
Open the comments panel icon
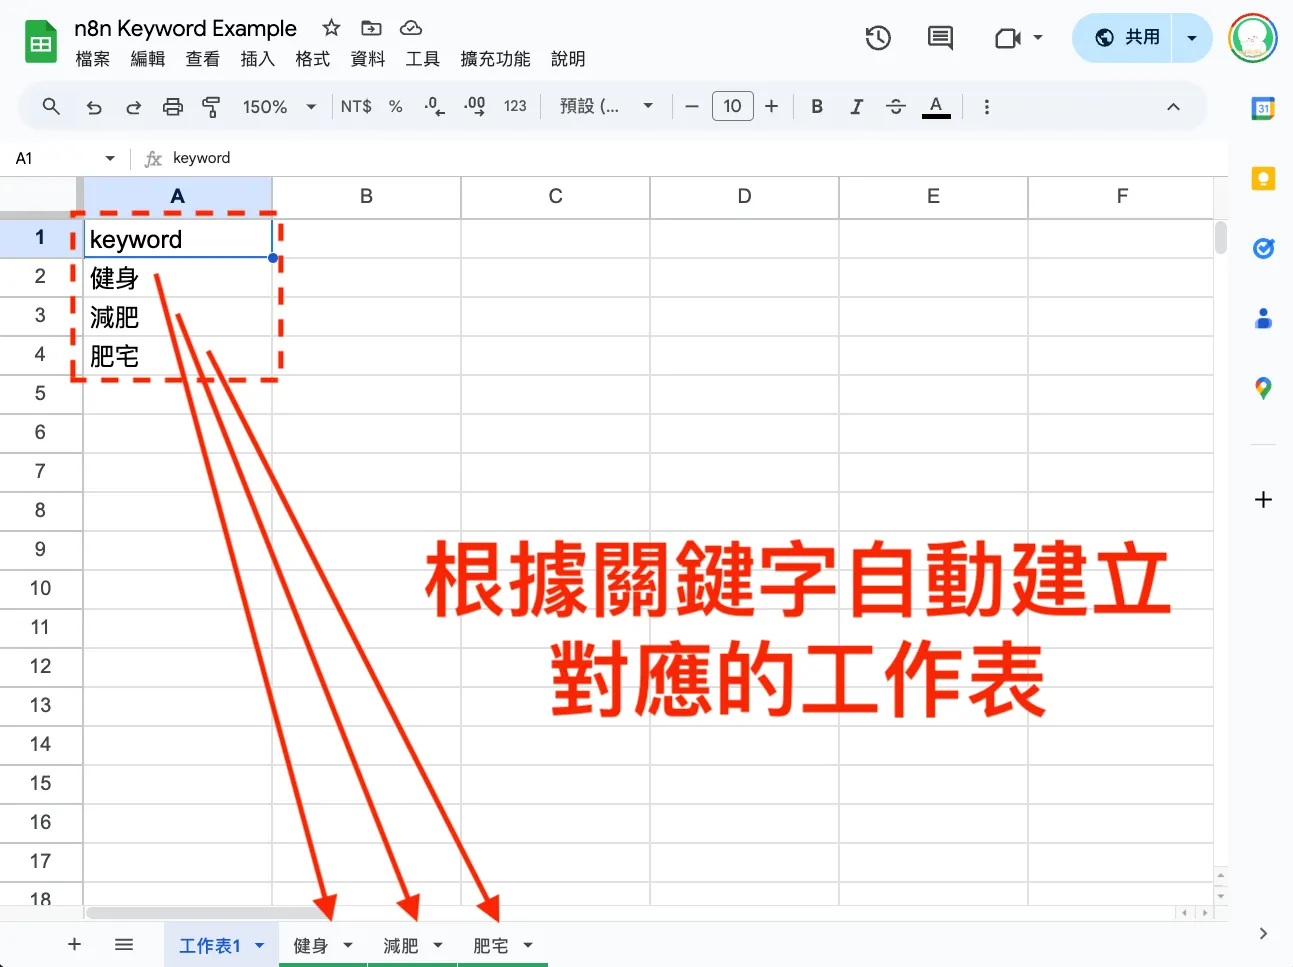pyautogui.click(x=940, y=38)
